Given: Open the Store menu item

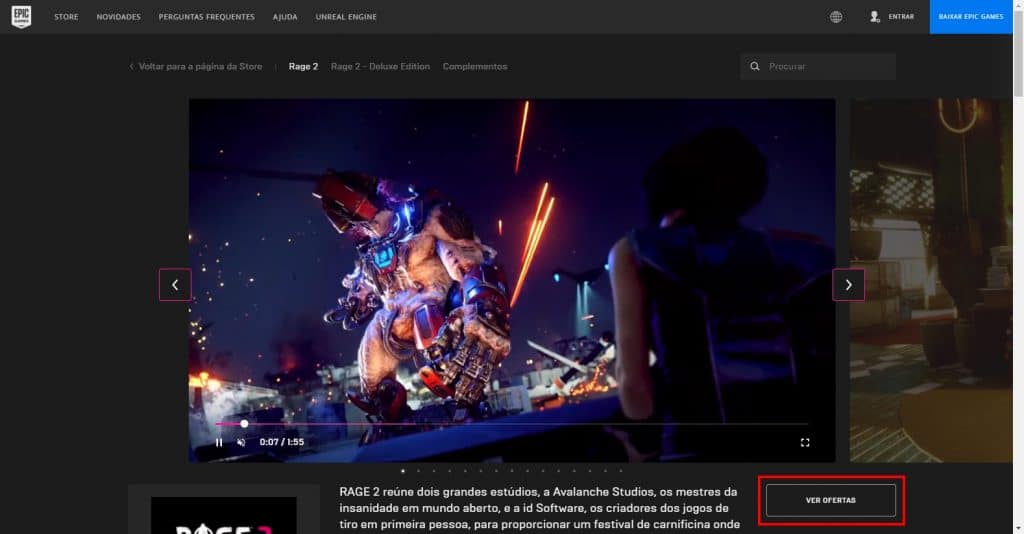Looking at the screenshot, I should click(66, 17).
